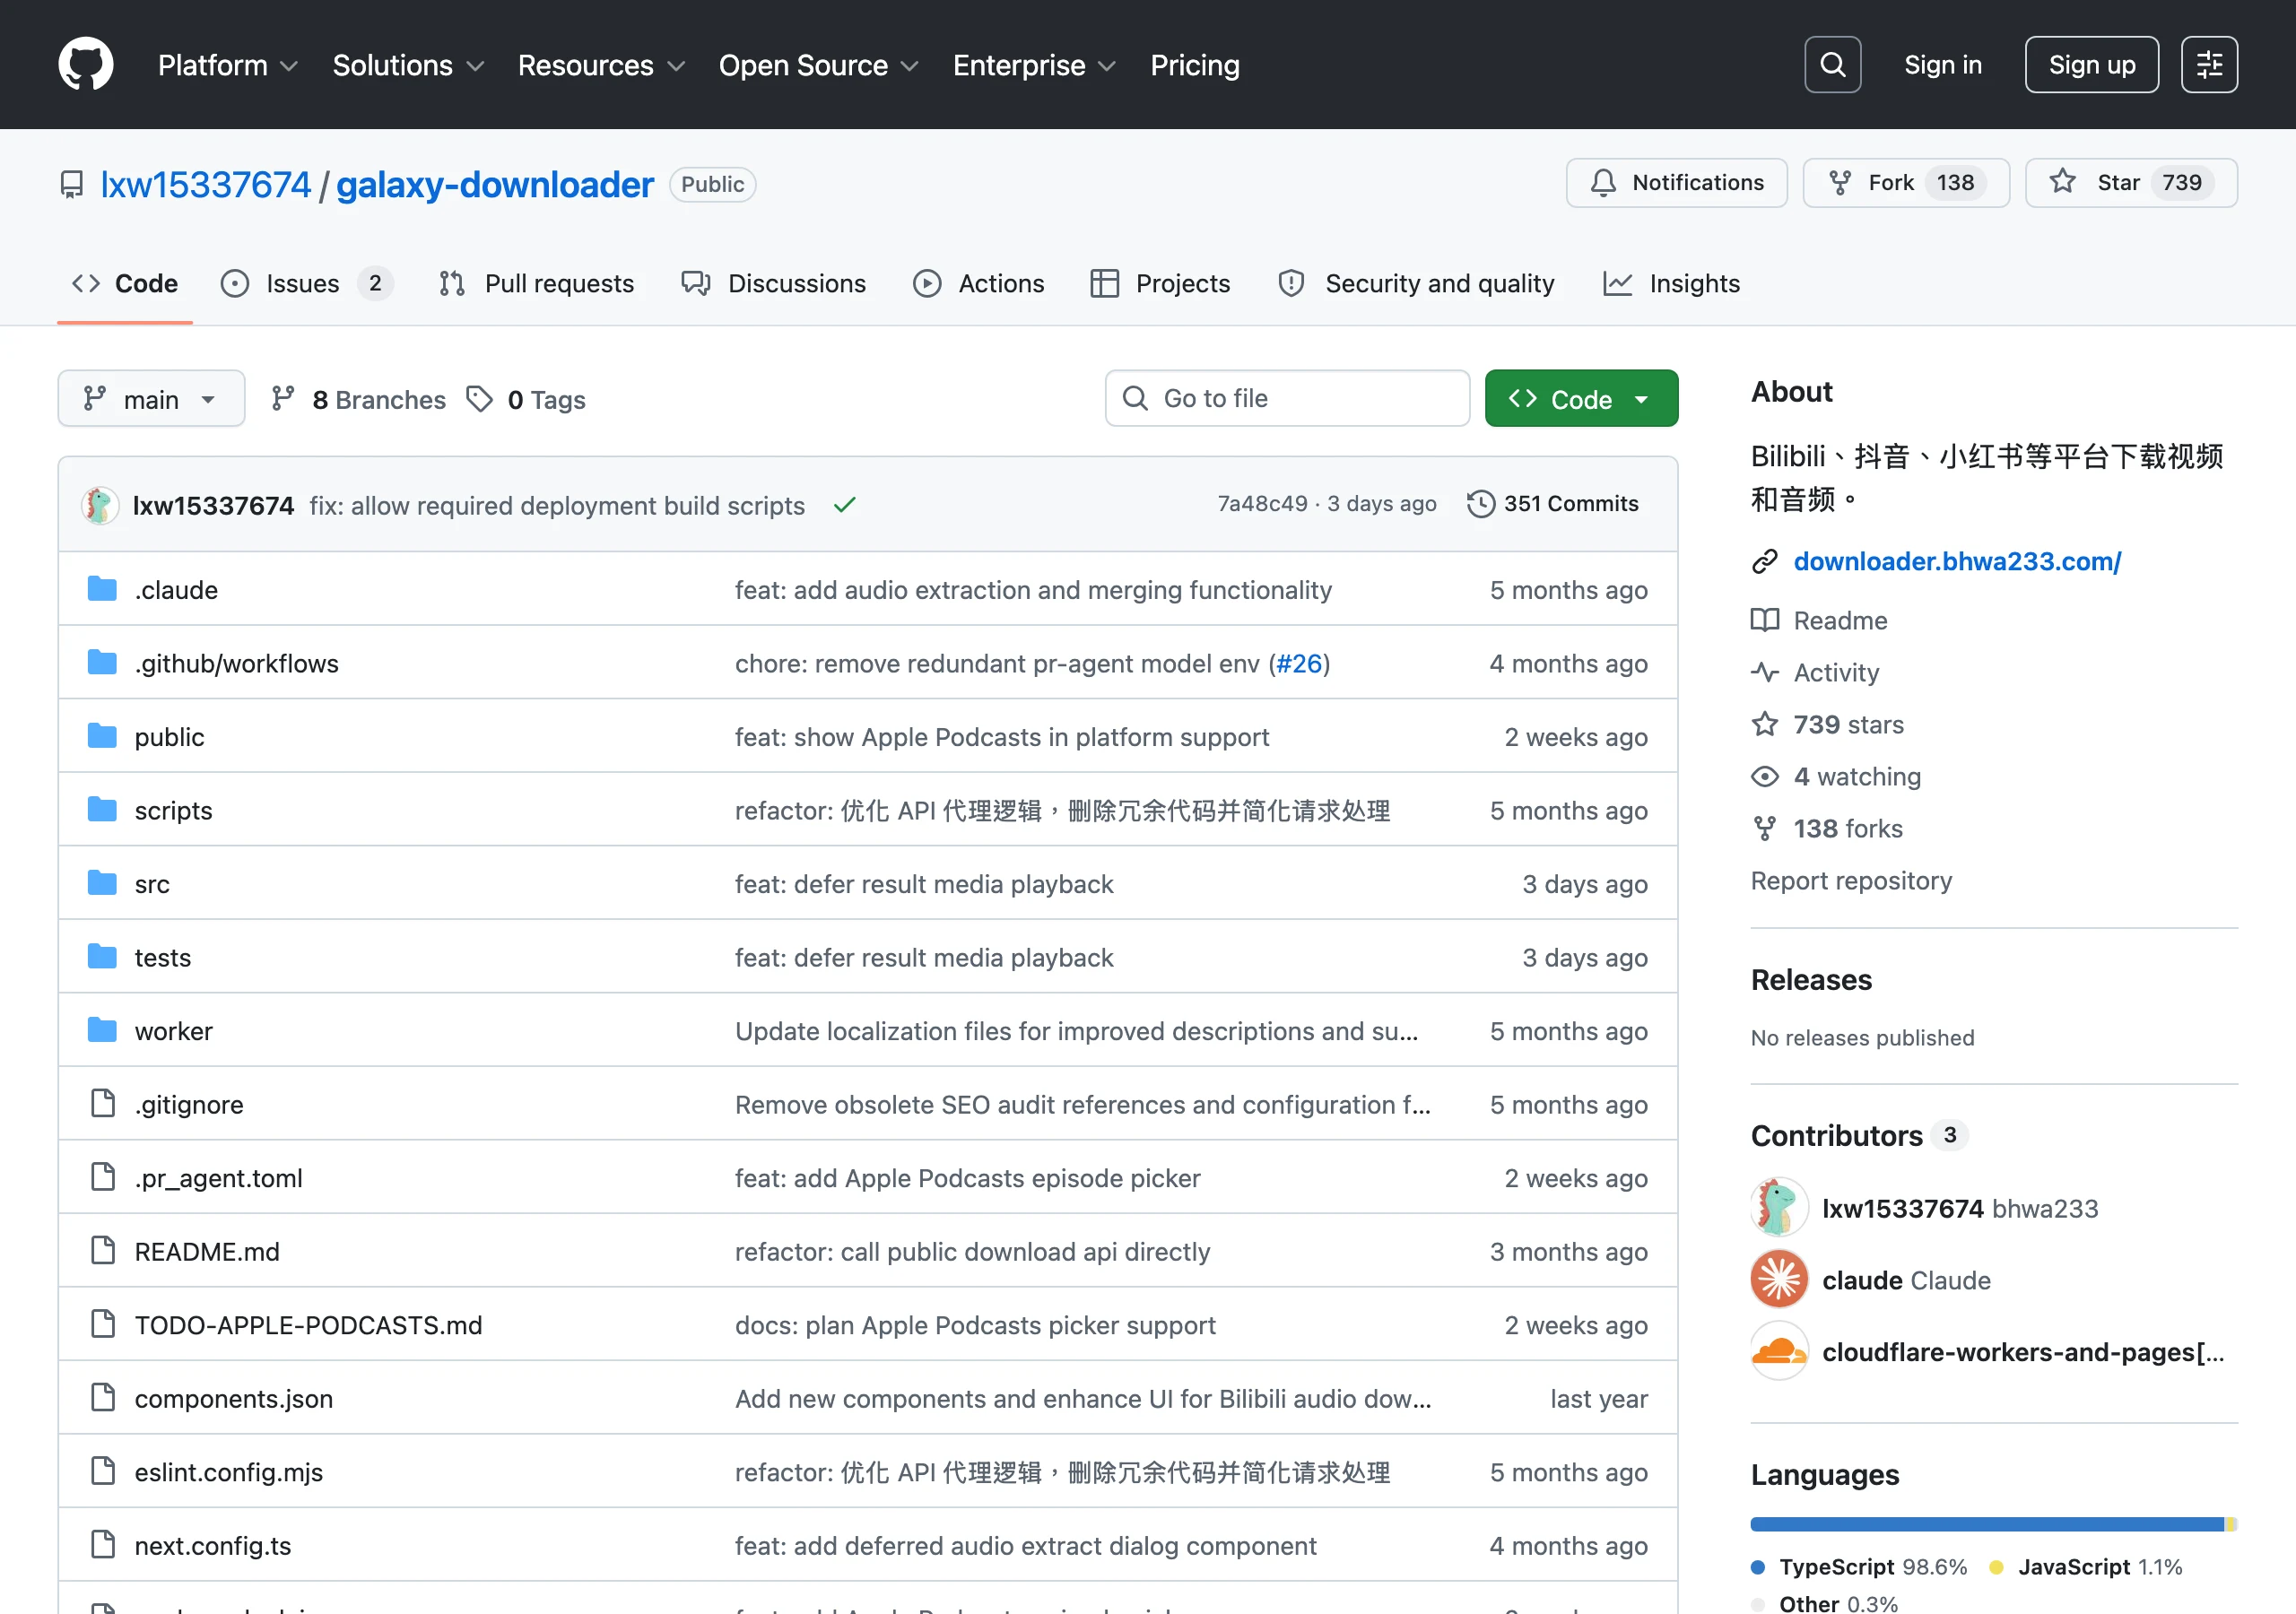Fork the repository with Fork button
Screen dimensions: 2296x1614
coord(1905,183)
